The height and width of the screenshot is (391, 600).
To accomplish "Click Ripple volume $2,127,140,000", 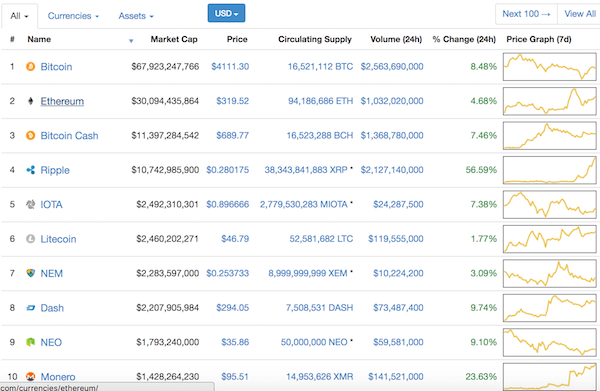I will point(392,170).
